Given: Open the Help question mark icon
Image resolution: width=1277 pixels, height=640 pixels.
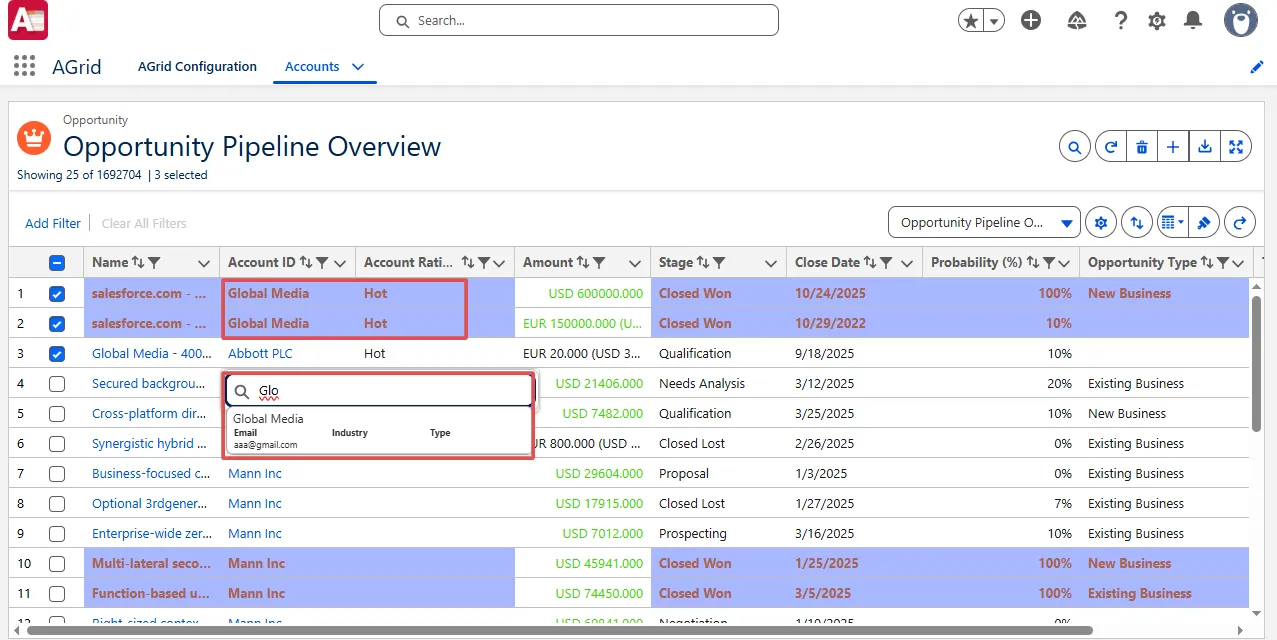Looking at the screenshot, I should pyautogui.click(x=1120, y=20).
